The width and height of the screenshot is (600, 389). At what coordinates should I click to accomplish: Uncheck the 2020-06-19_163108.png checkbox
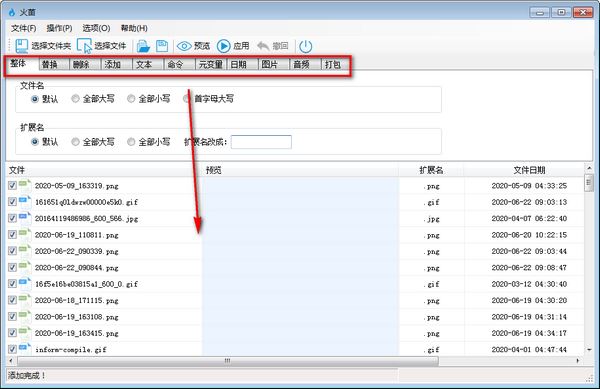(x=12, y=317)
